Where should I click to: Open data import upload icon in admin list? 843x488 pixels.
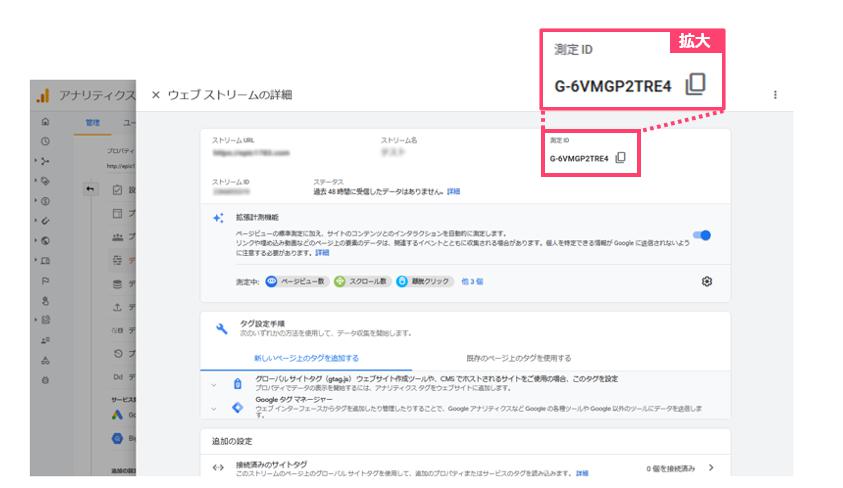[117, 307]
